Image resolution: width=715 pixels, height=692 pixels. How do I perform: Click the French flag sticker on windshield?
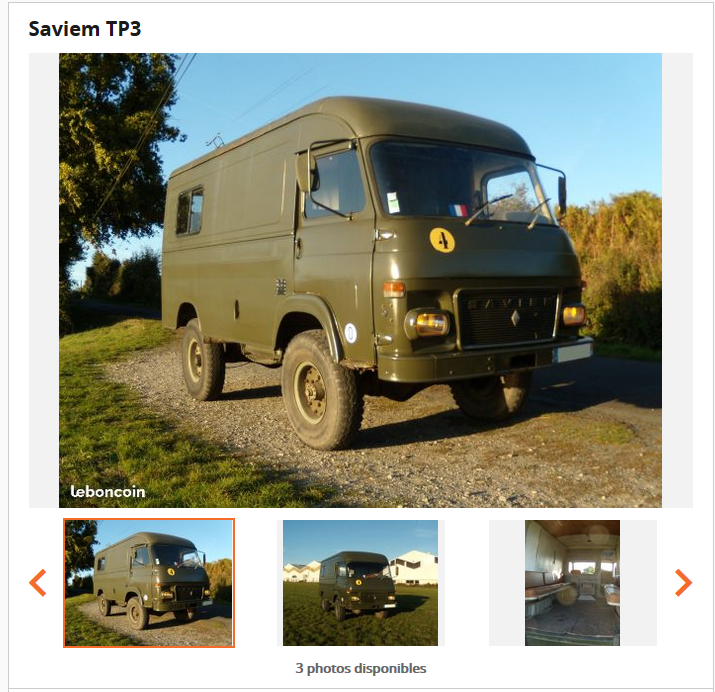[x=458, y=210]
